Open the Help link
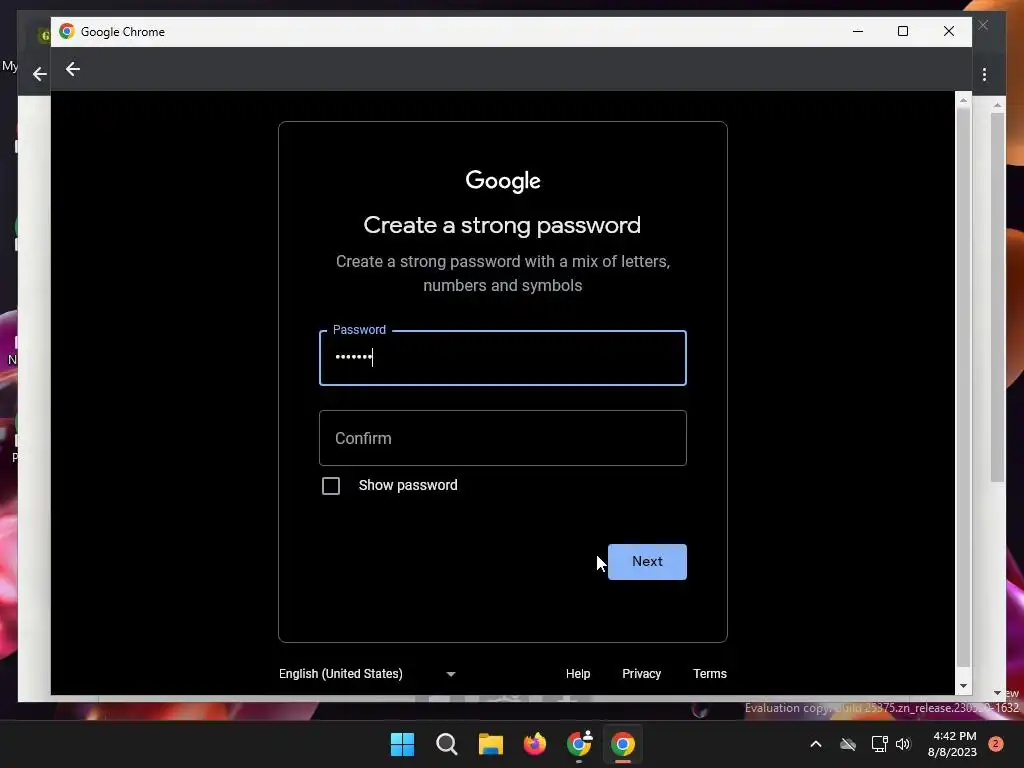1024x768 pixels. click(x=578, y=674)
